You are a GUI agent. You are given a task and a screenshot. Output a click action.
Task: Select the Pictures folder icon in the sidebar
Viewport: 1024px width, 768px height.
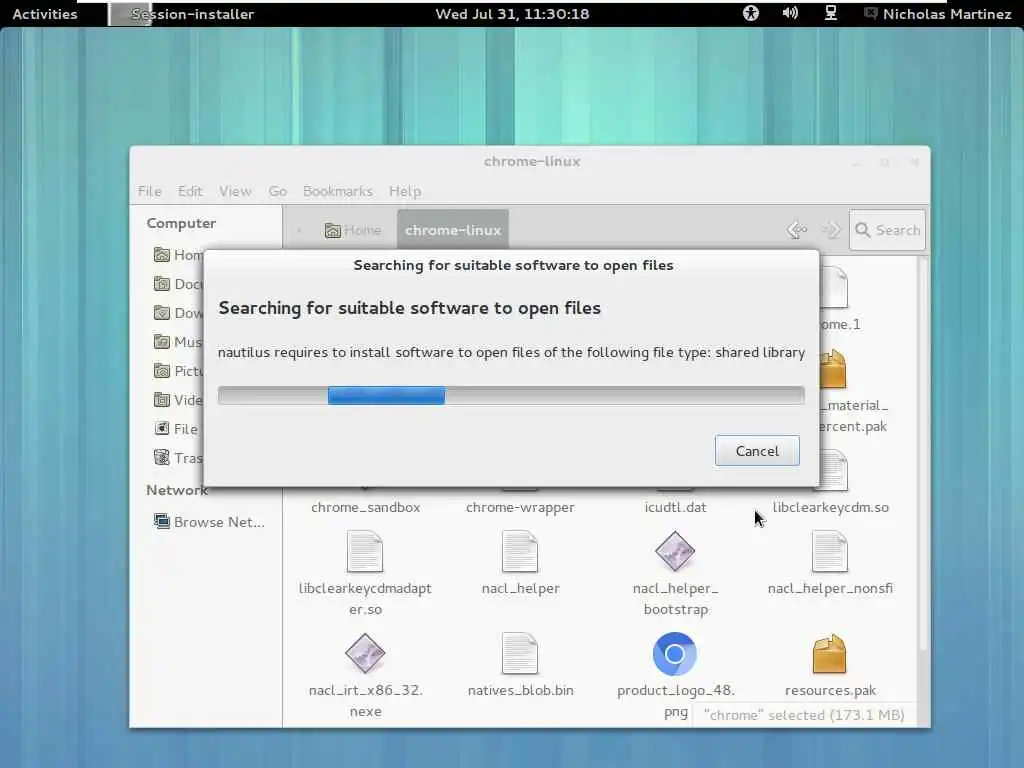(x=162, y=370)
